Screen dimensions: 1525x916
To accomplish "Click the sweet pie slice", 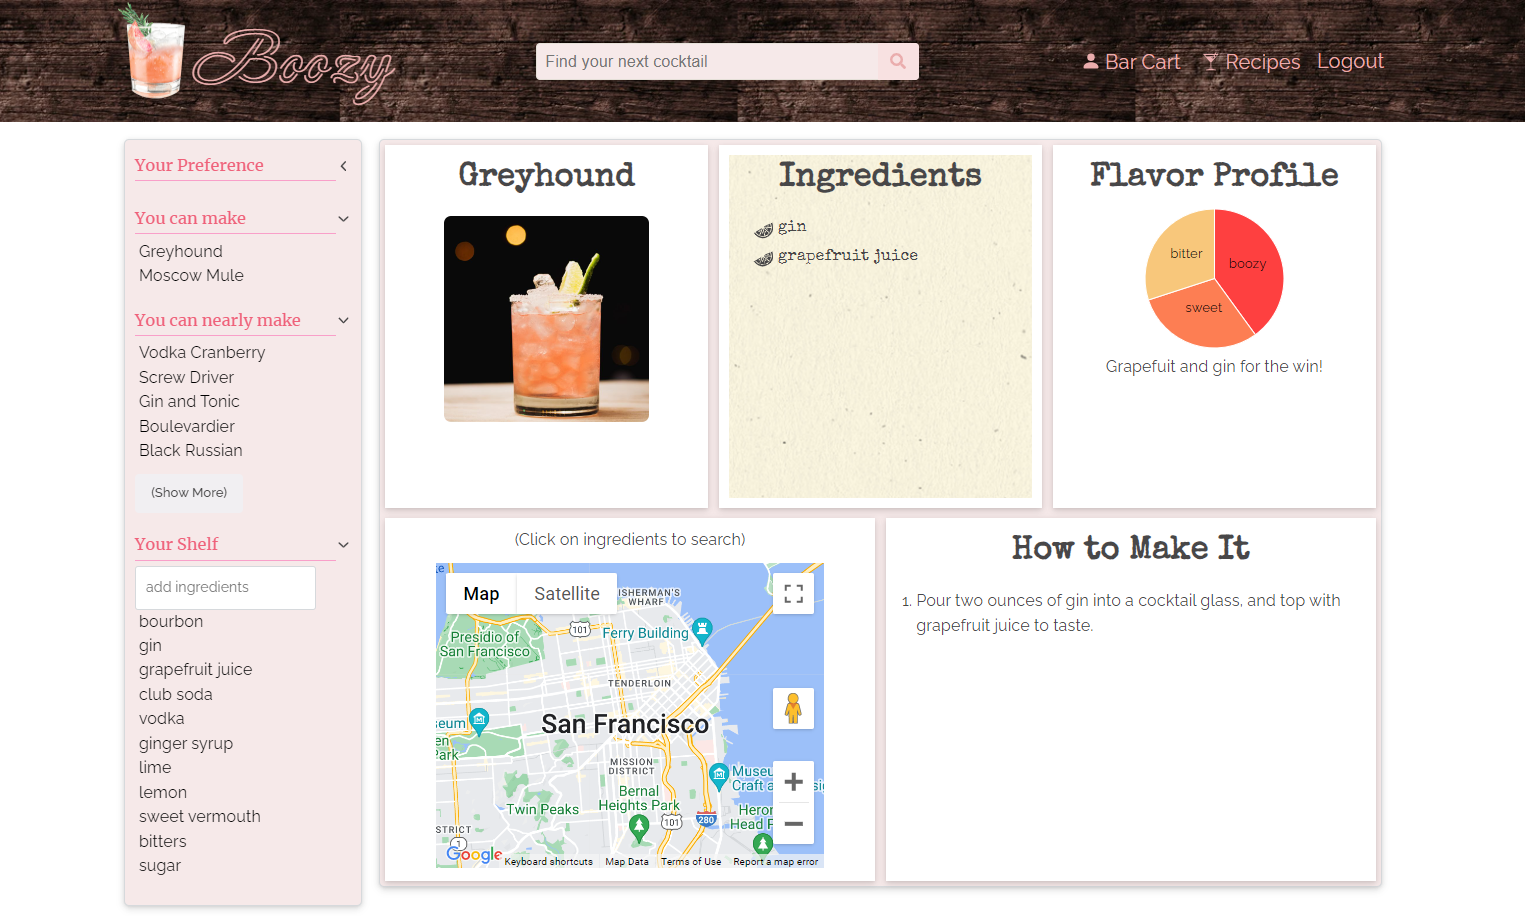I will [1202, 315].
